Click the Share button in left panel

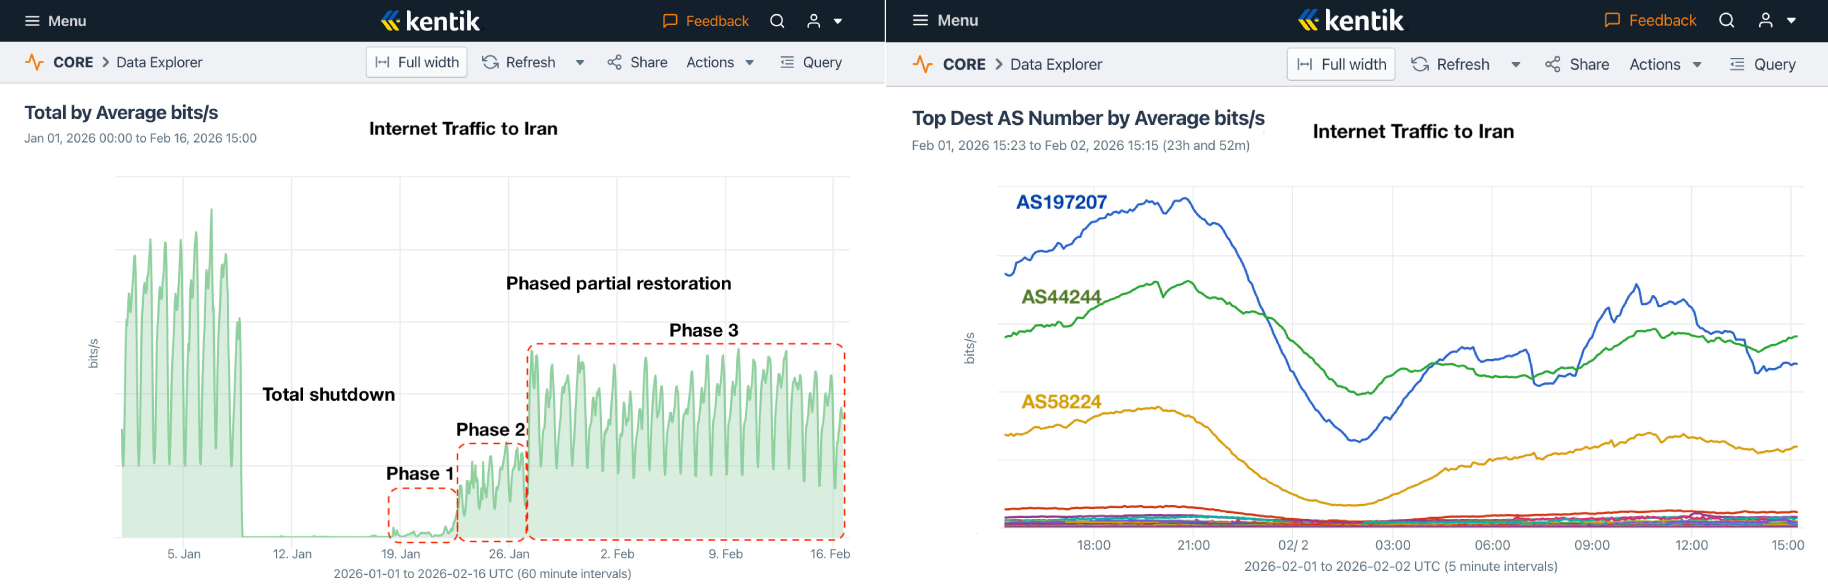point(637,62)
